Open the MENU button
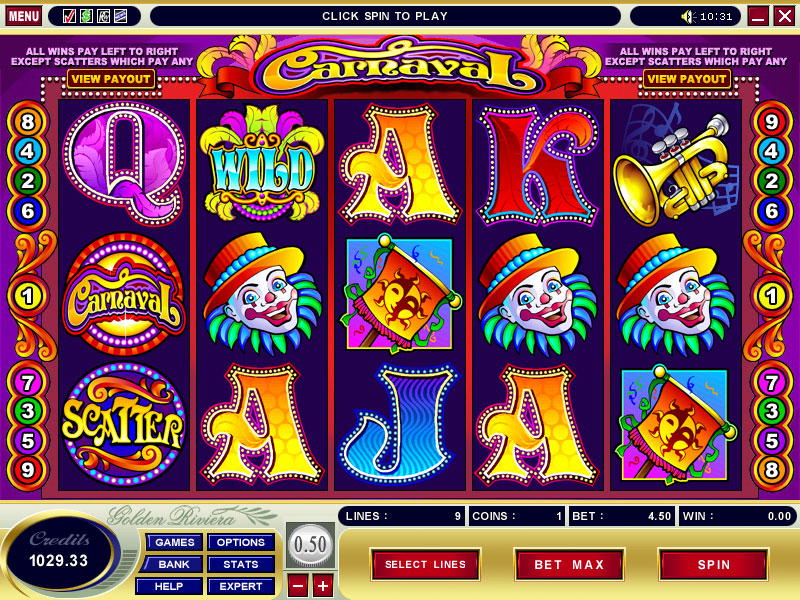The image size is (800, 600). click(23, 16)
